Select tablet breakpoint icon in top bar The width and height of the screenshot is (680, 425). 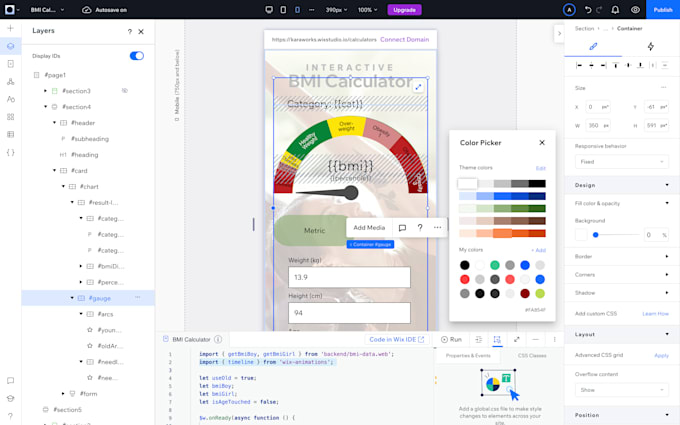tap(283, 10)
